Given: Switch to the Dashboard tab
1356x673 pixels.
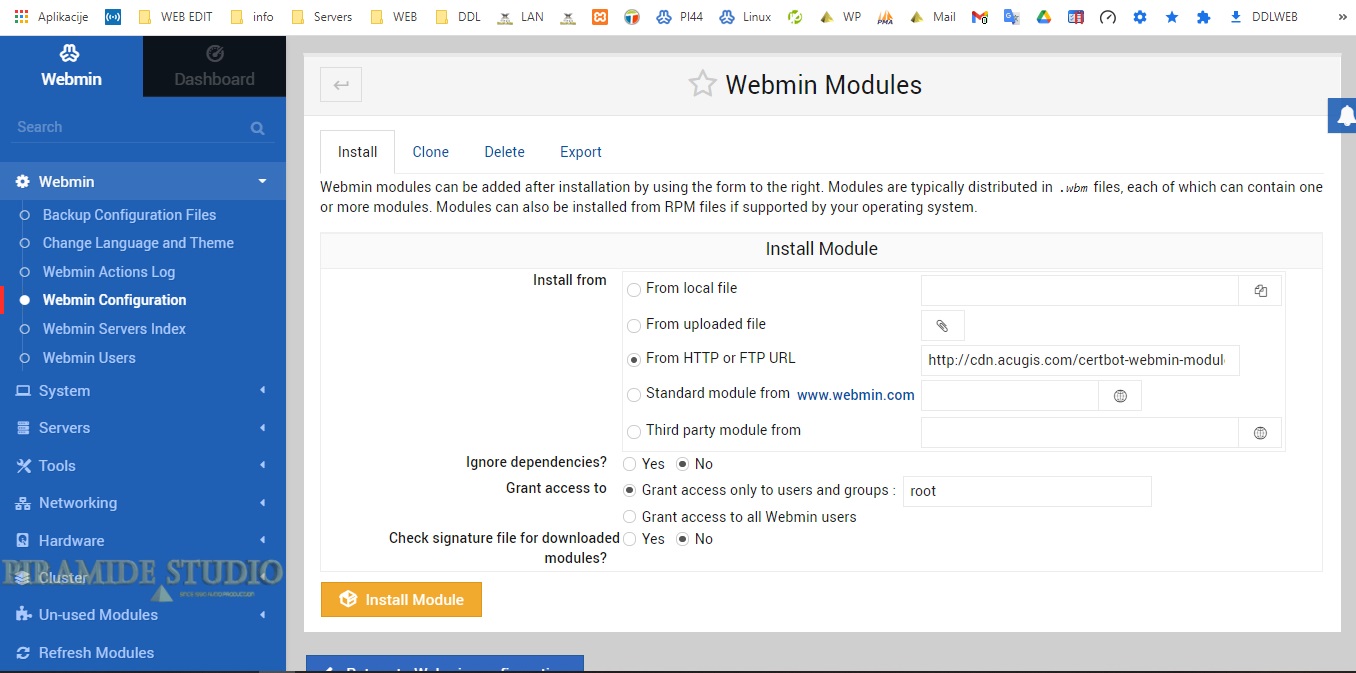Looking at the screenshot, I should 214,67.
